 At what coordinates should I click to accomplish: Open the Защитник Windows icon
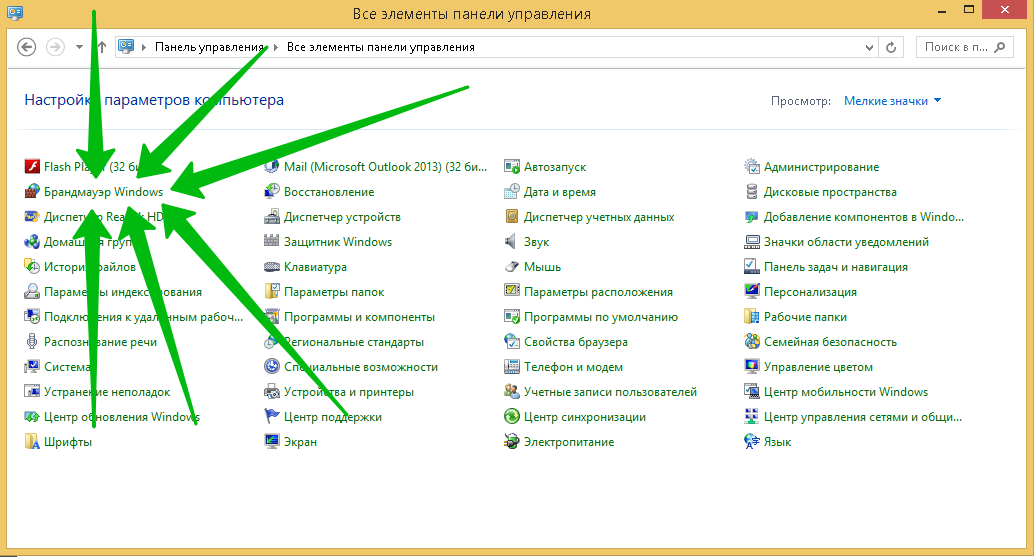point(272,242)
